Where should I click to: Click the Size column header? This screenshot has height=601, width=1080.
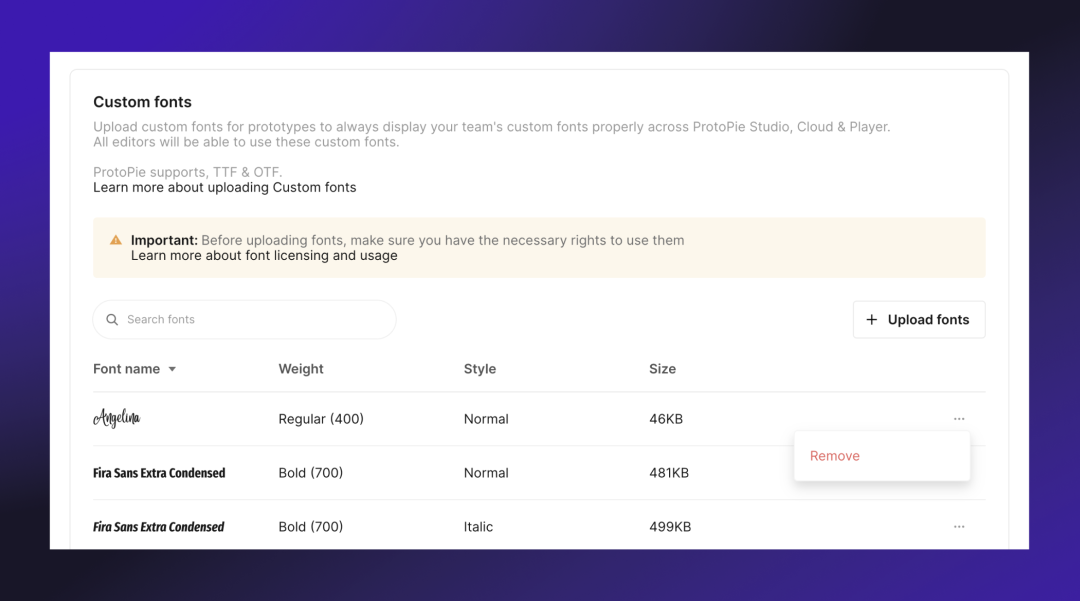click(662, 369)
